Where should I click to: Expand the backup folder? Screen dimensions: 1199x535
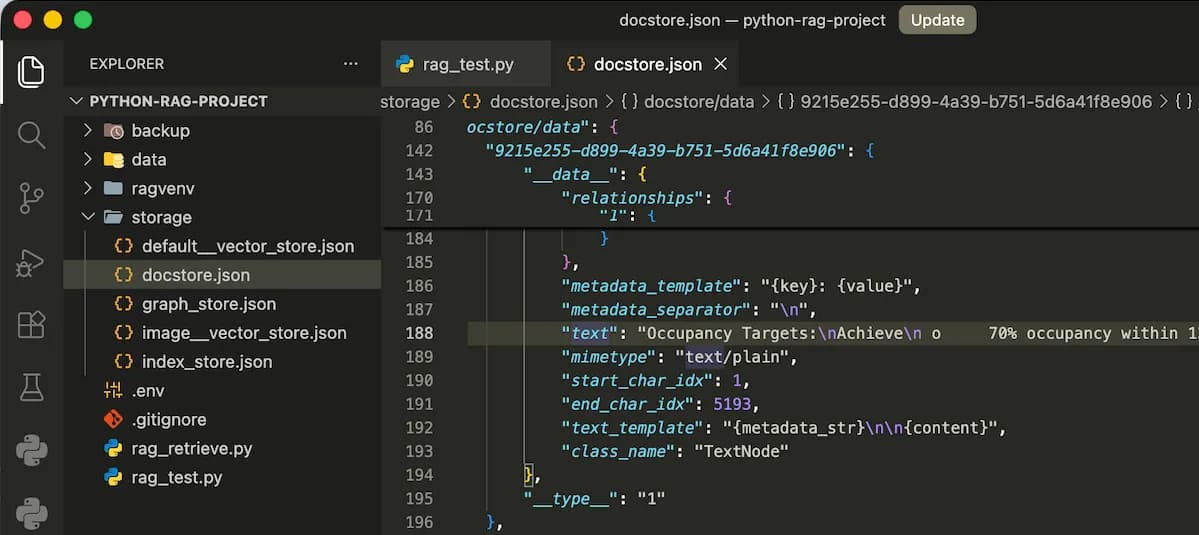click(x=87, y=131)
